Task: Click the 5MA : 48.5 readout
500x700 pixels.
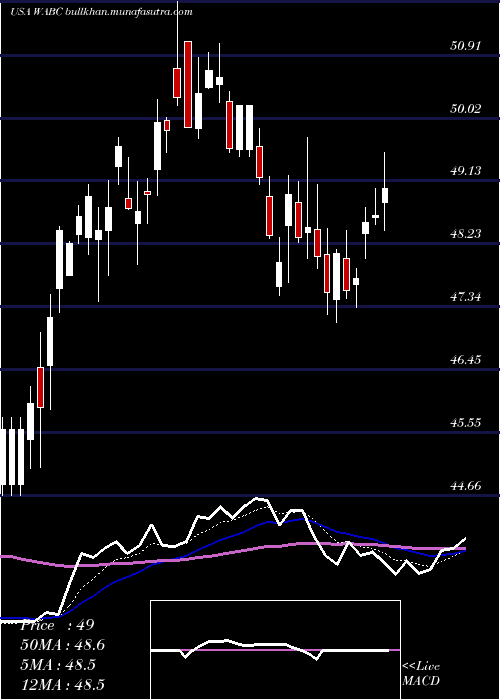Action: pyautogui.click(x=58, y=665)
